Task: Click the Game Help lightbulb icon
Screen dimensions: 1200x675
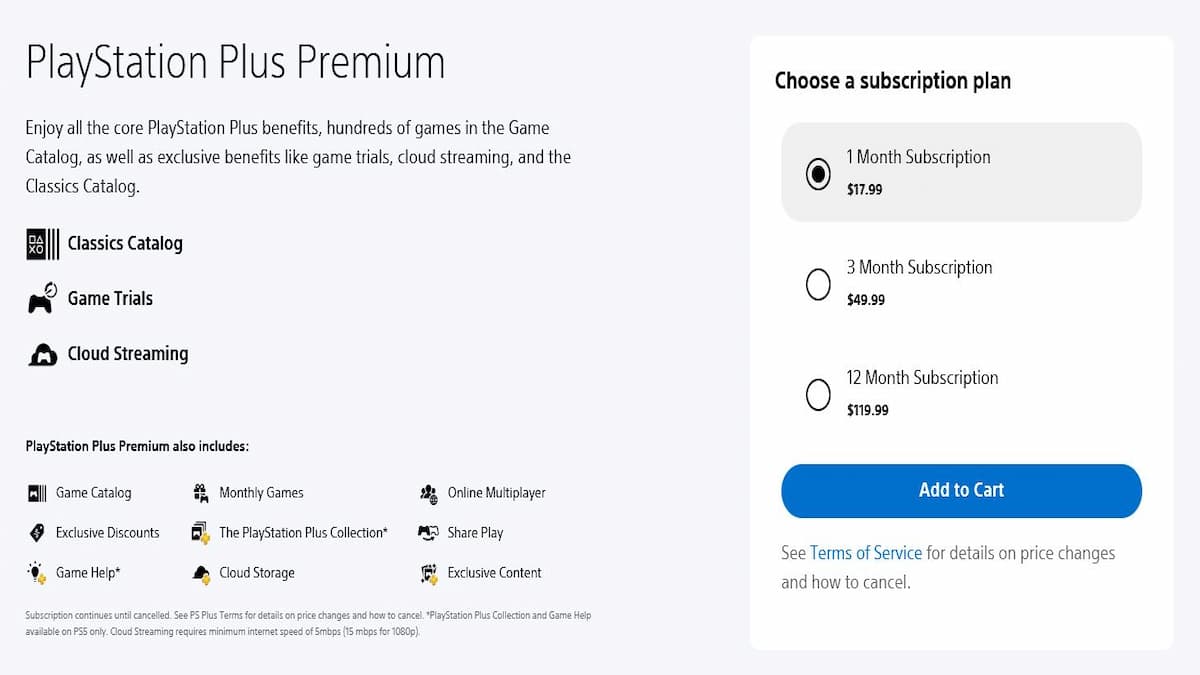Action: coord(37,573)
